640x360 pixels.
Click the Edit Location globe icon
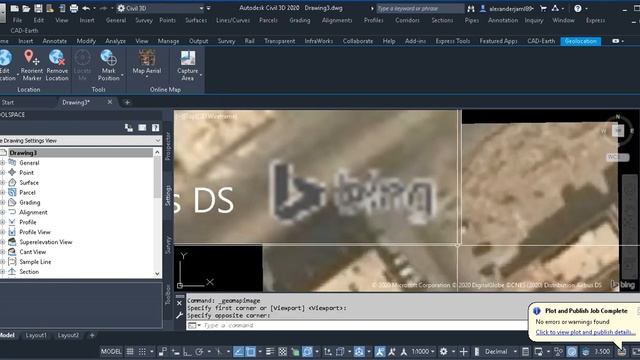(x=6, y=58)
